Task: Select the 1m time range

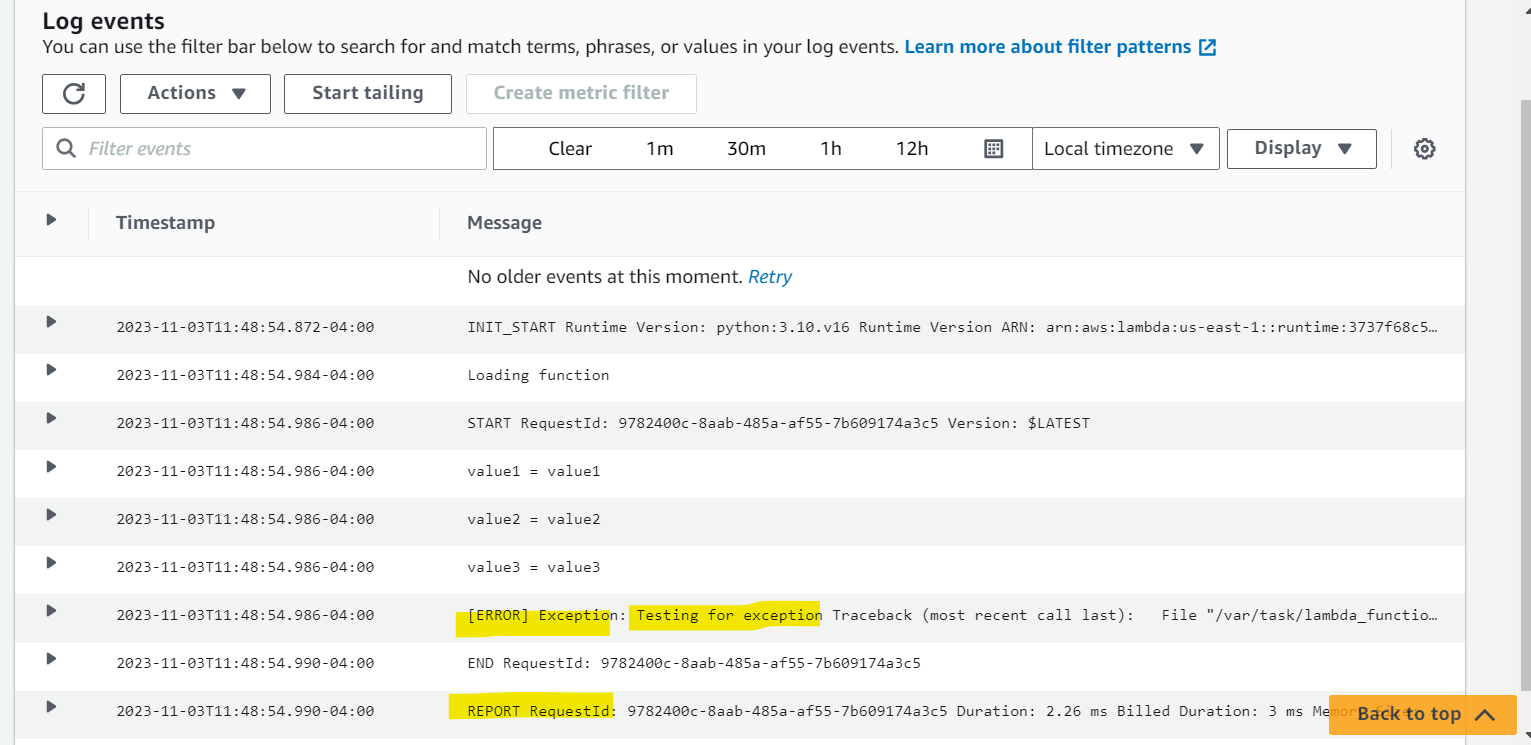Action: coord(659,148)
